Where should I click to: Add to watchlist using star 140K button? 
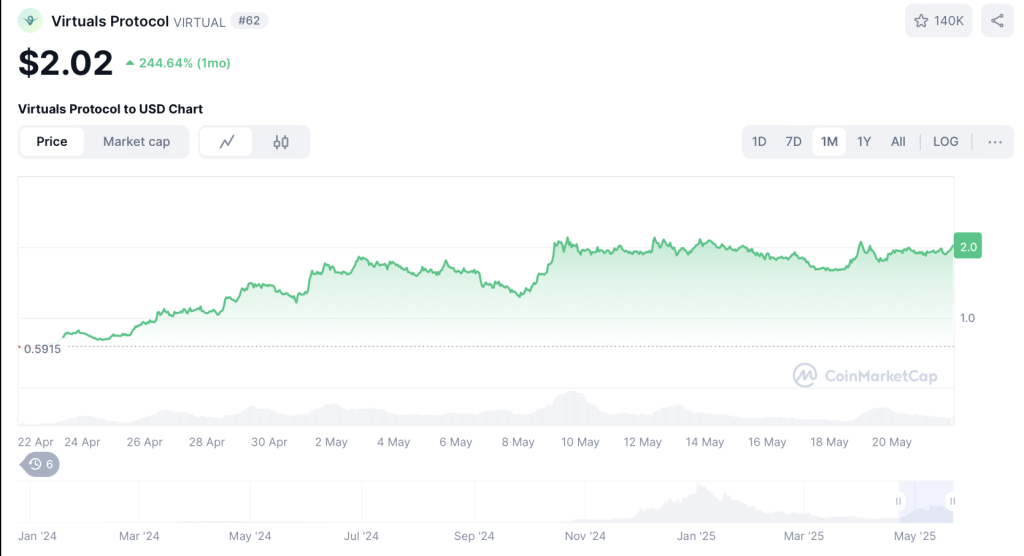tap(938, 21)
